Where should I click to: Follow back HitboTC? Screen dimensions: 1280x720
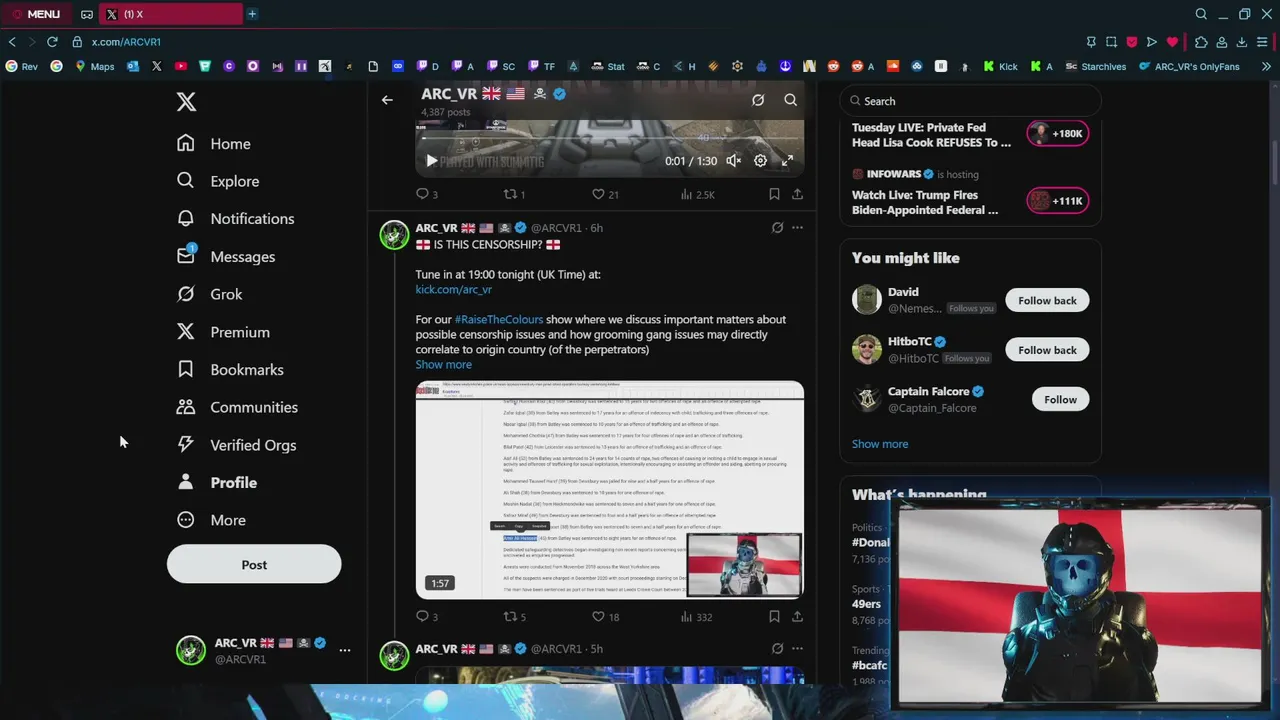[1047, 350]
